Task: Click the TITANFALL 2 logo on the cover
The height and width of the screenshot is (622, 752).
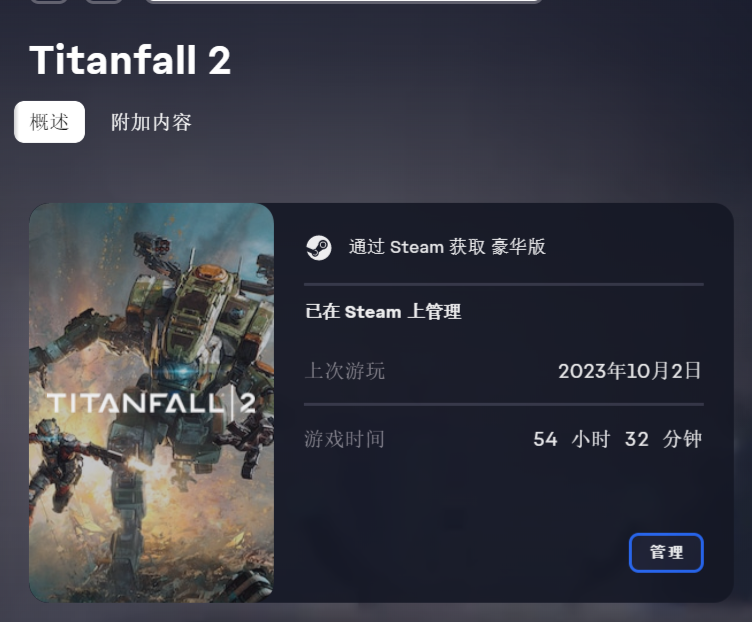Action: click(x=150, y=403)
